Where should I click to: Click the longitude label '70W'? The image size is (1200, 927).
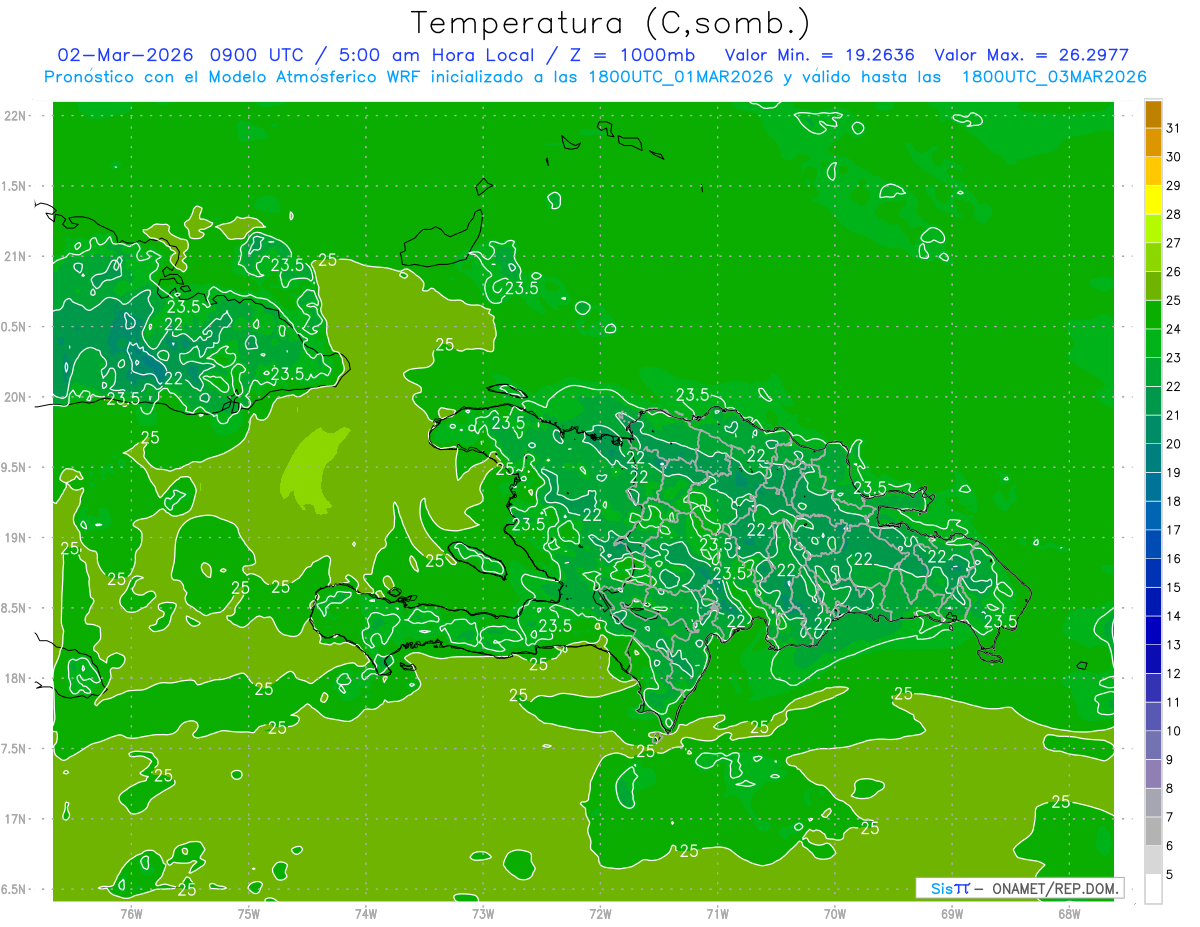click(835, 913)
